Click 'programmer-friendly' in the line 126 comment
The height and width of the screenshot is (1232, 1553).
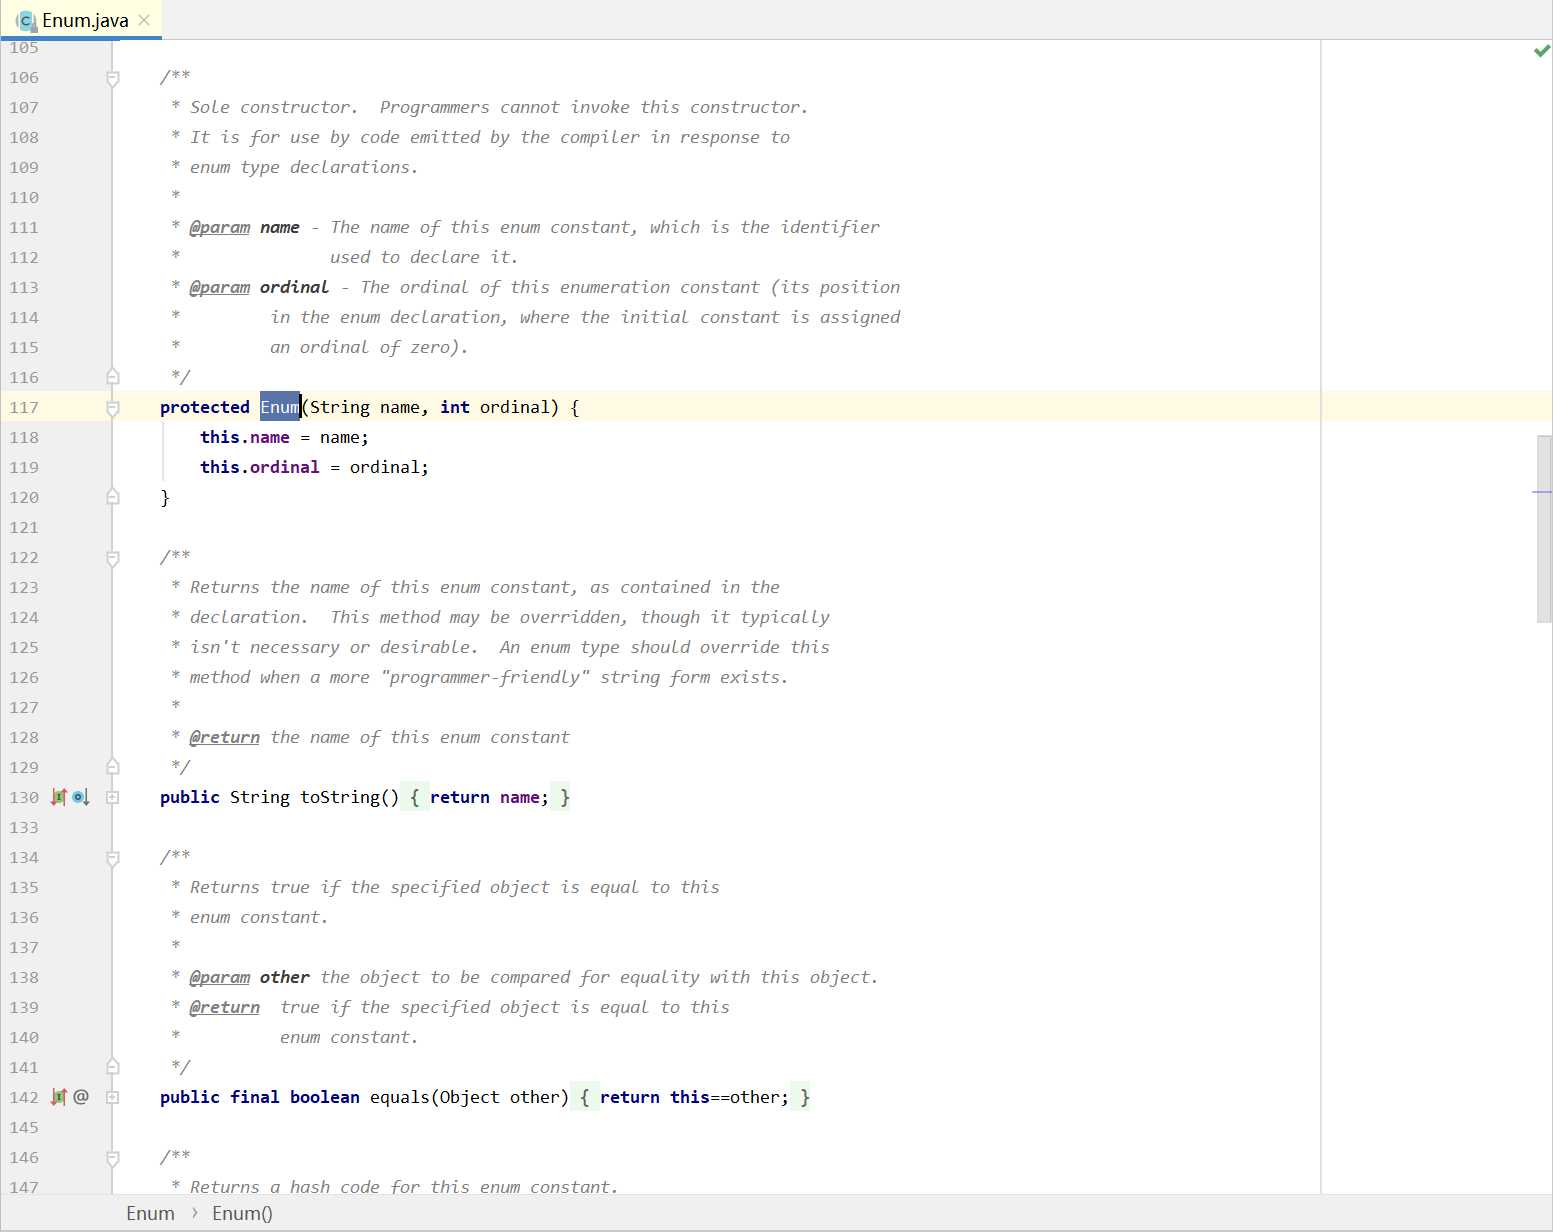point(485,677)
